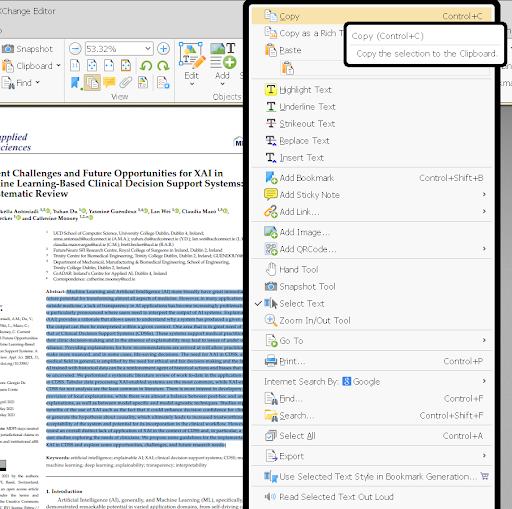This screenshot has width=512, height=509.
Task: Expand the Go To submenu
Action: [372, 341]
